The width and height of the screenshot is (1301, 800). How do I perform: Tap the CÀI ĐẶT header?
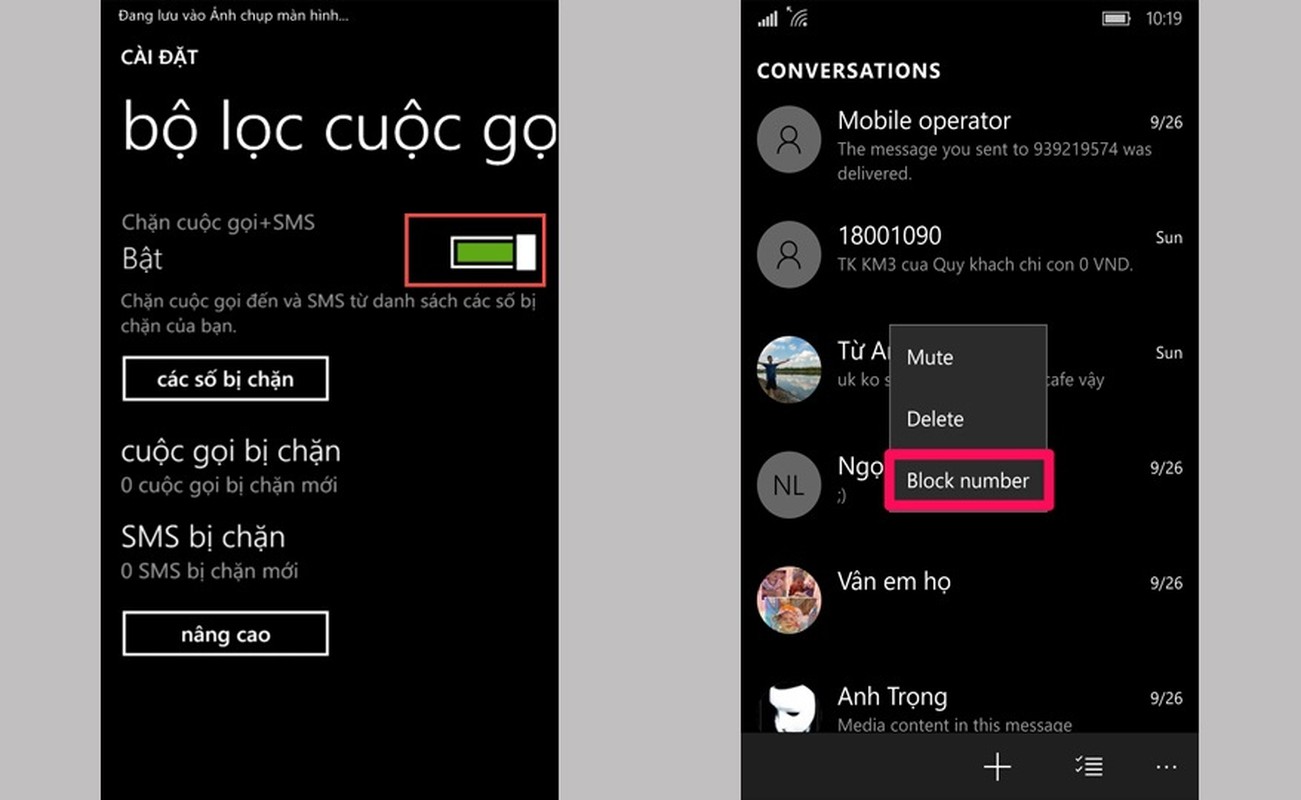(x=159, y=57)
